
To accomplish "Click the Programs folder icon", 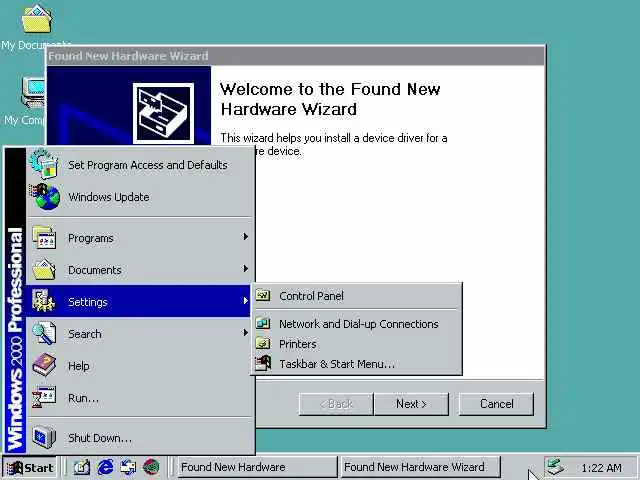I will coord(44,237).
